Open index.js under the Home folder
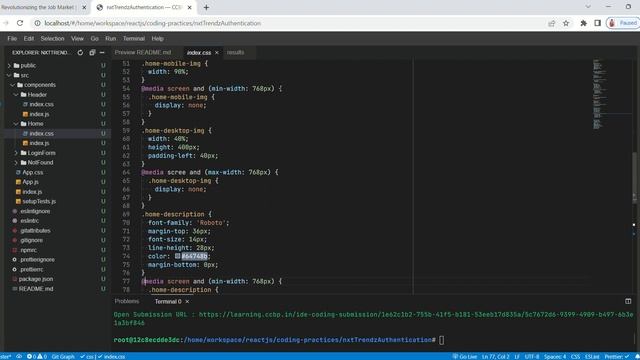640x360 pixels. (x=39, y=143)
